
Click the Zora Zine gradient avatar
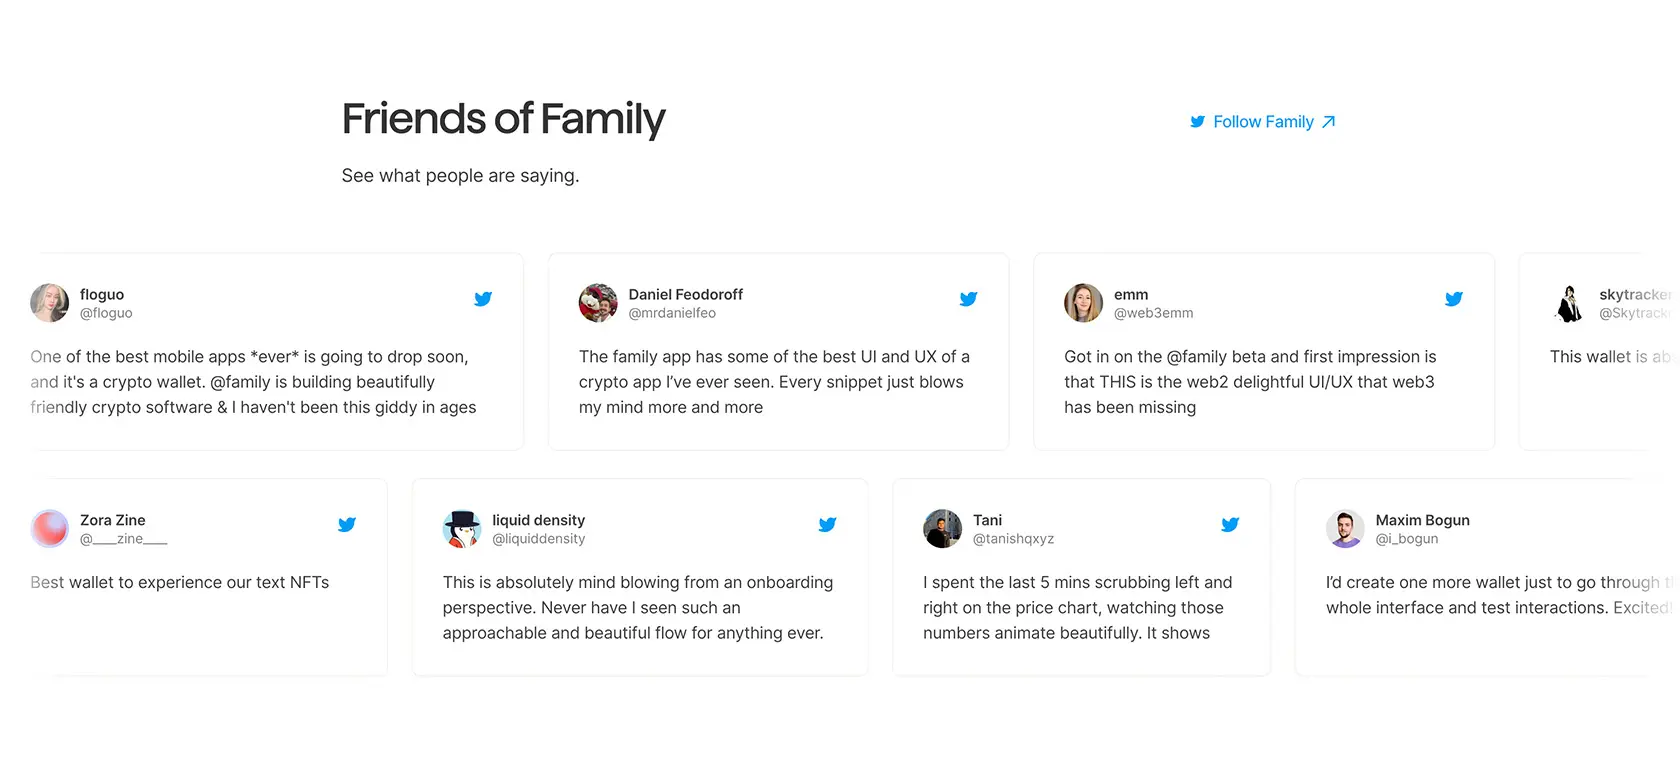50,529
